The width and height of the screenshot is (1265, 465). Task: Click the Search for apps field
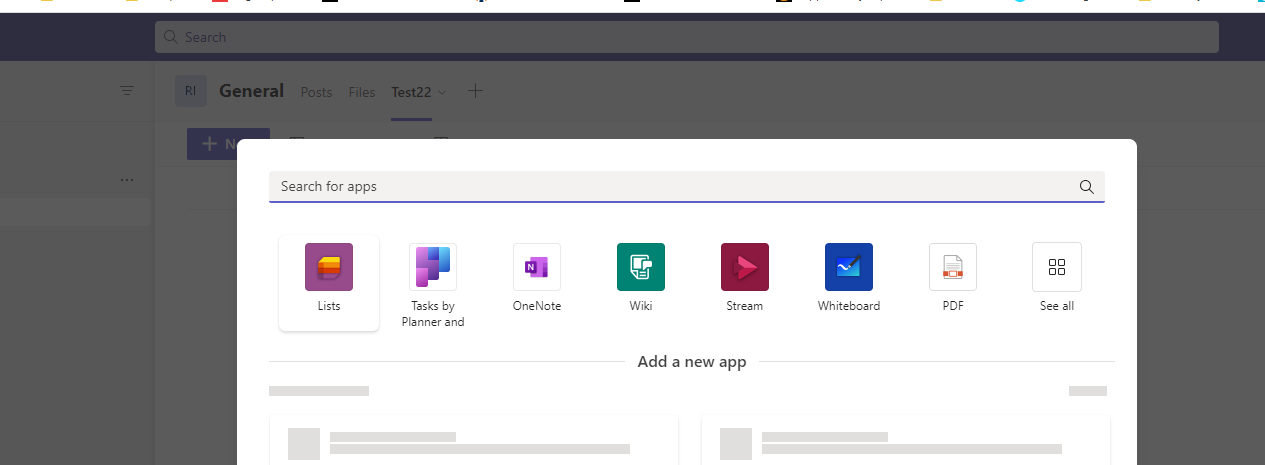coord(687,186)
